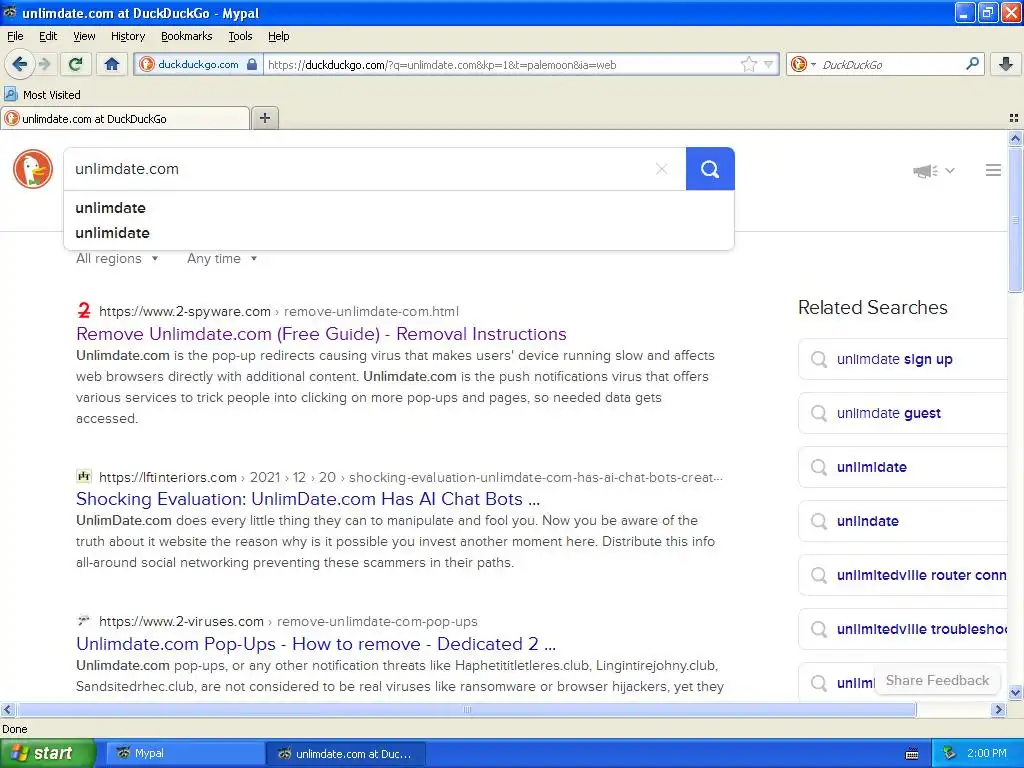1024x768 pixels.
Task: Click the lftinteriors favicon icon
Action: tap(84, 476)
